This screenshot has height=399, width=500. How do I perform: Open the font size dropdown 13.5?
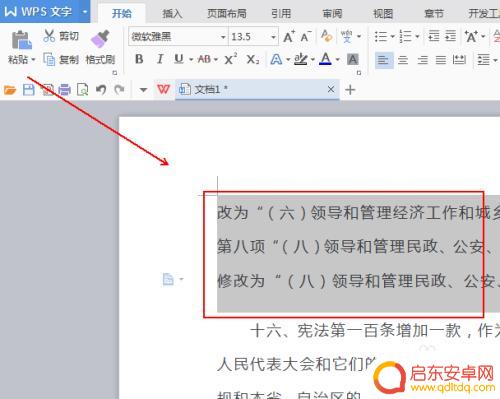coord(273,37)
